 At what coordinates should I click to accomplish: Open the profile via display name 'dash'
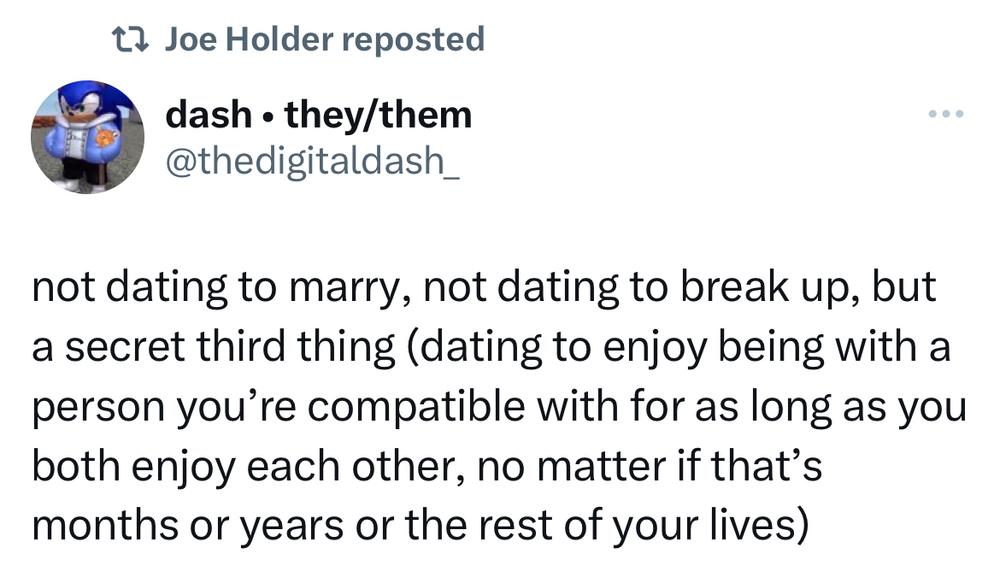coord(209,115)
